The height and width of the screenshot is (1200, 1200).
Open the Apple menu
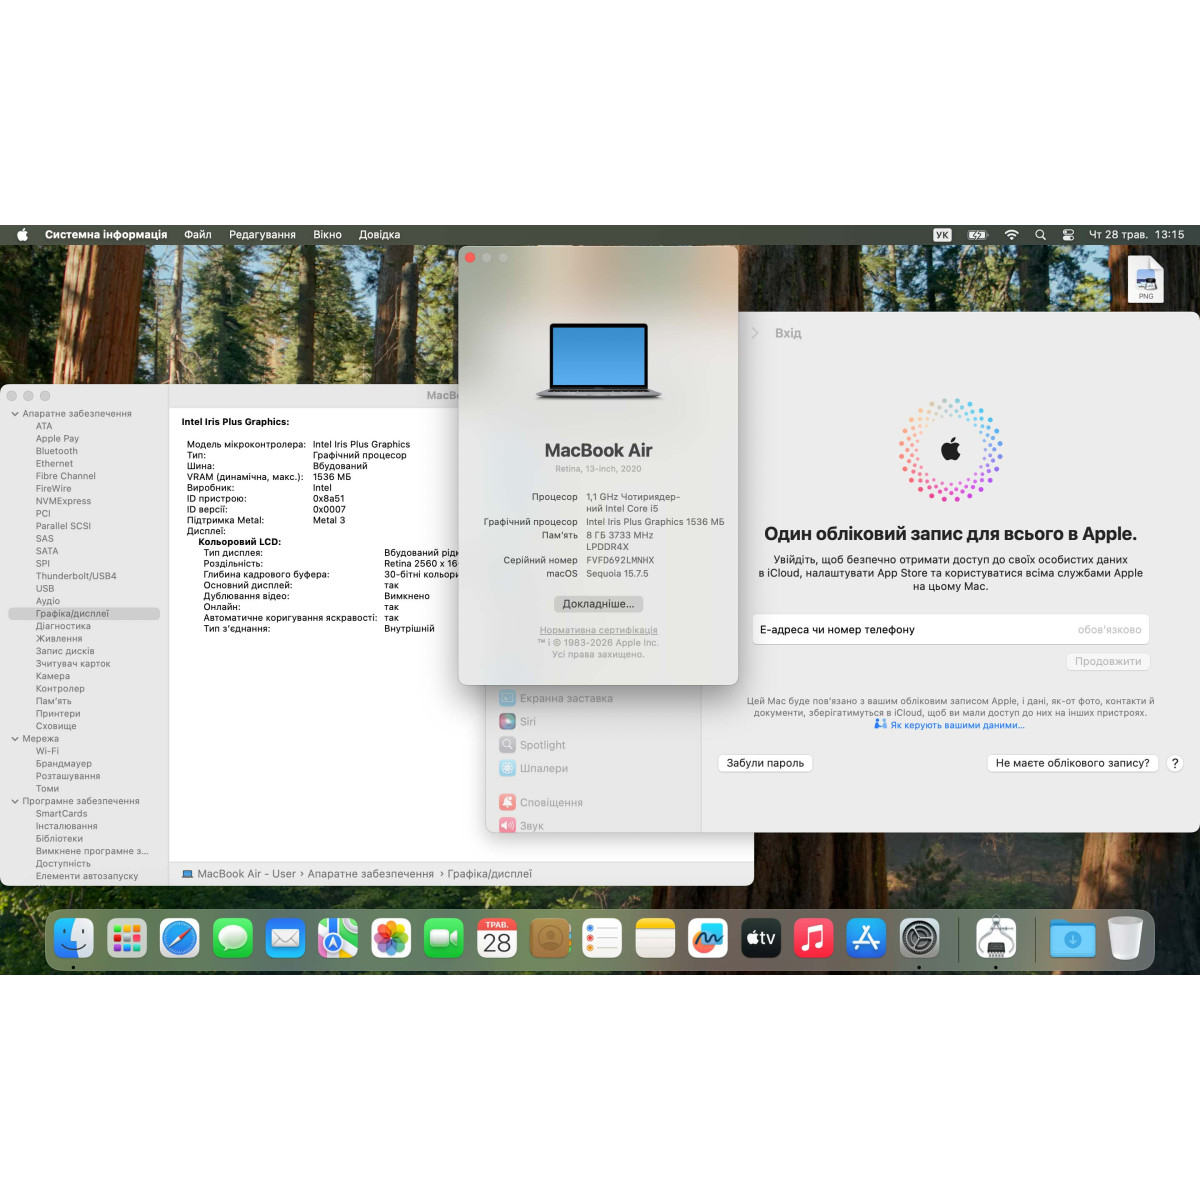(22, 235)
